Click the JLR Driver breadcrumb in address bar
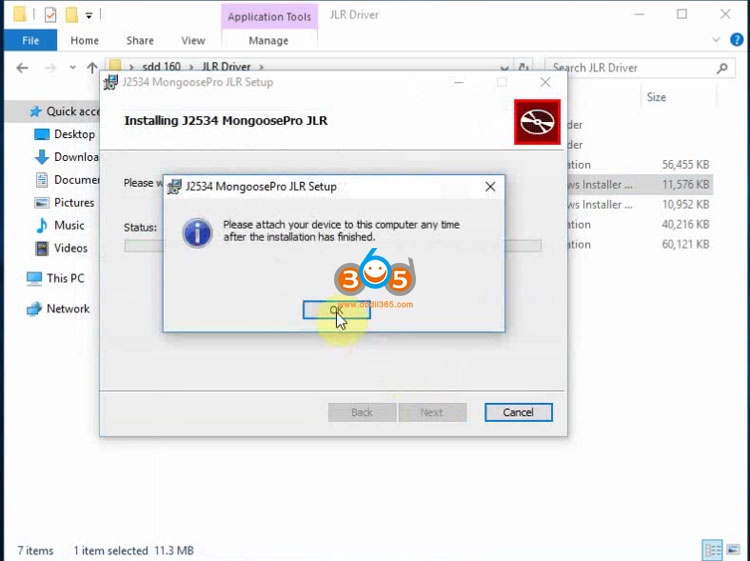Screen dimensions: 750x561 (x=227, y=66)
